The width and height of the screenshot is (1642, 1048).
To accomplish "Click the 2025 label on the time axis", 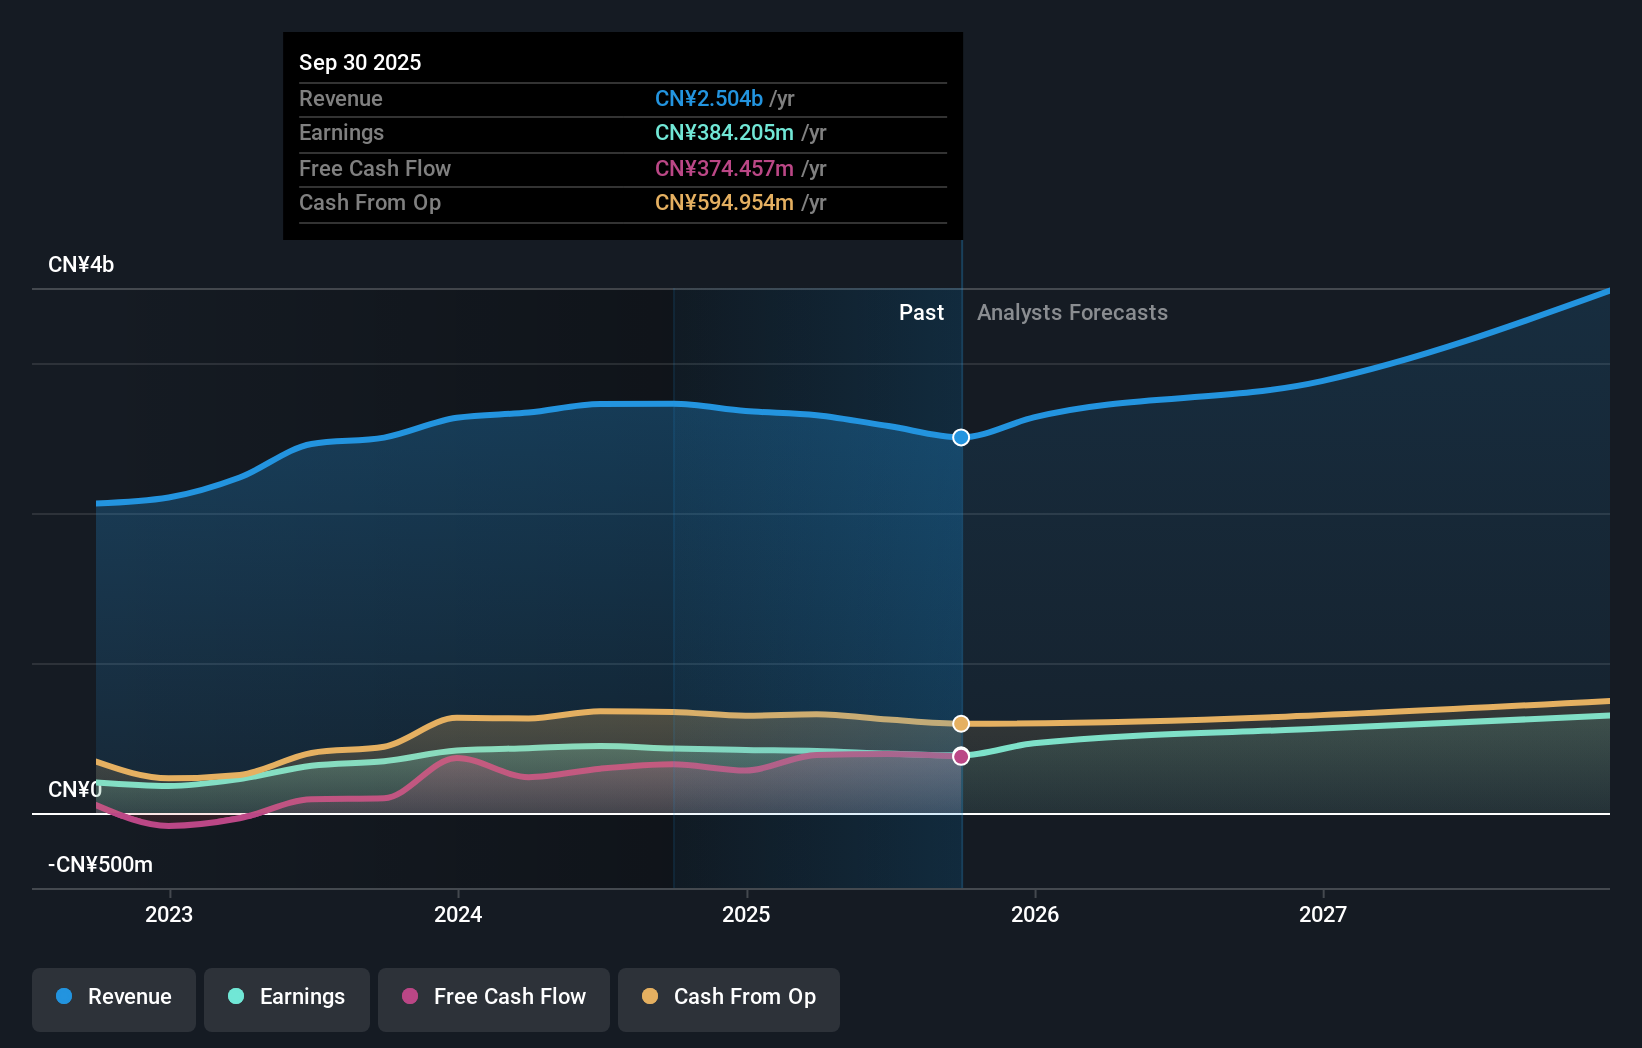I will click(x=746, y=914).
